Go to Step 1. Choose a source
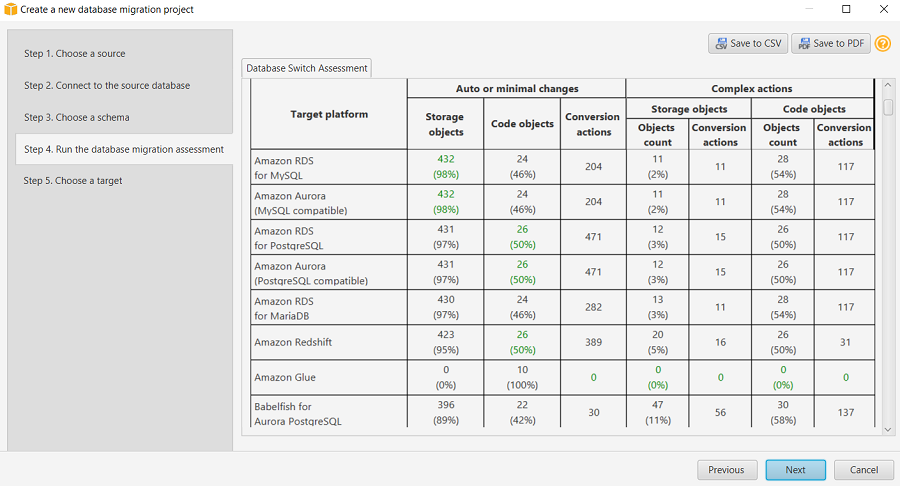Screen dimensions: 900x486 coord(75,54)
